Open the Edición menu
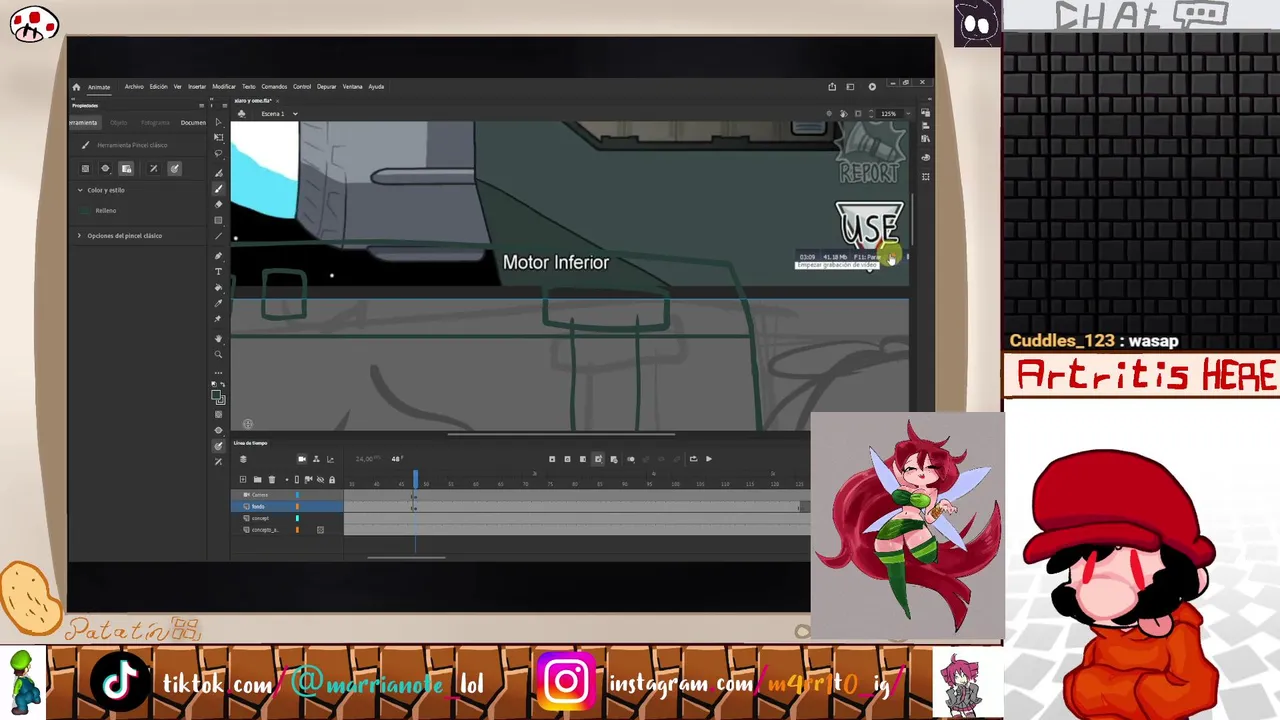The width and height of the screenshot is (1280, 720). pos(159,87)
